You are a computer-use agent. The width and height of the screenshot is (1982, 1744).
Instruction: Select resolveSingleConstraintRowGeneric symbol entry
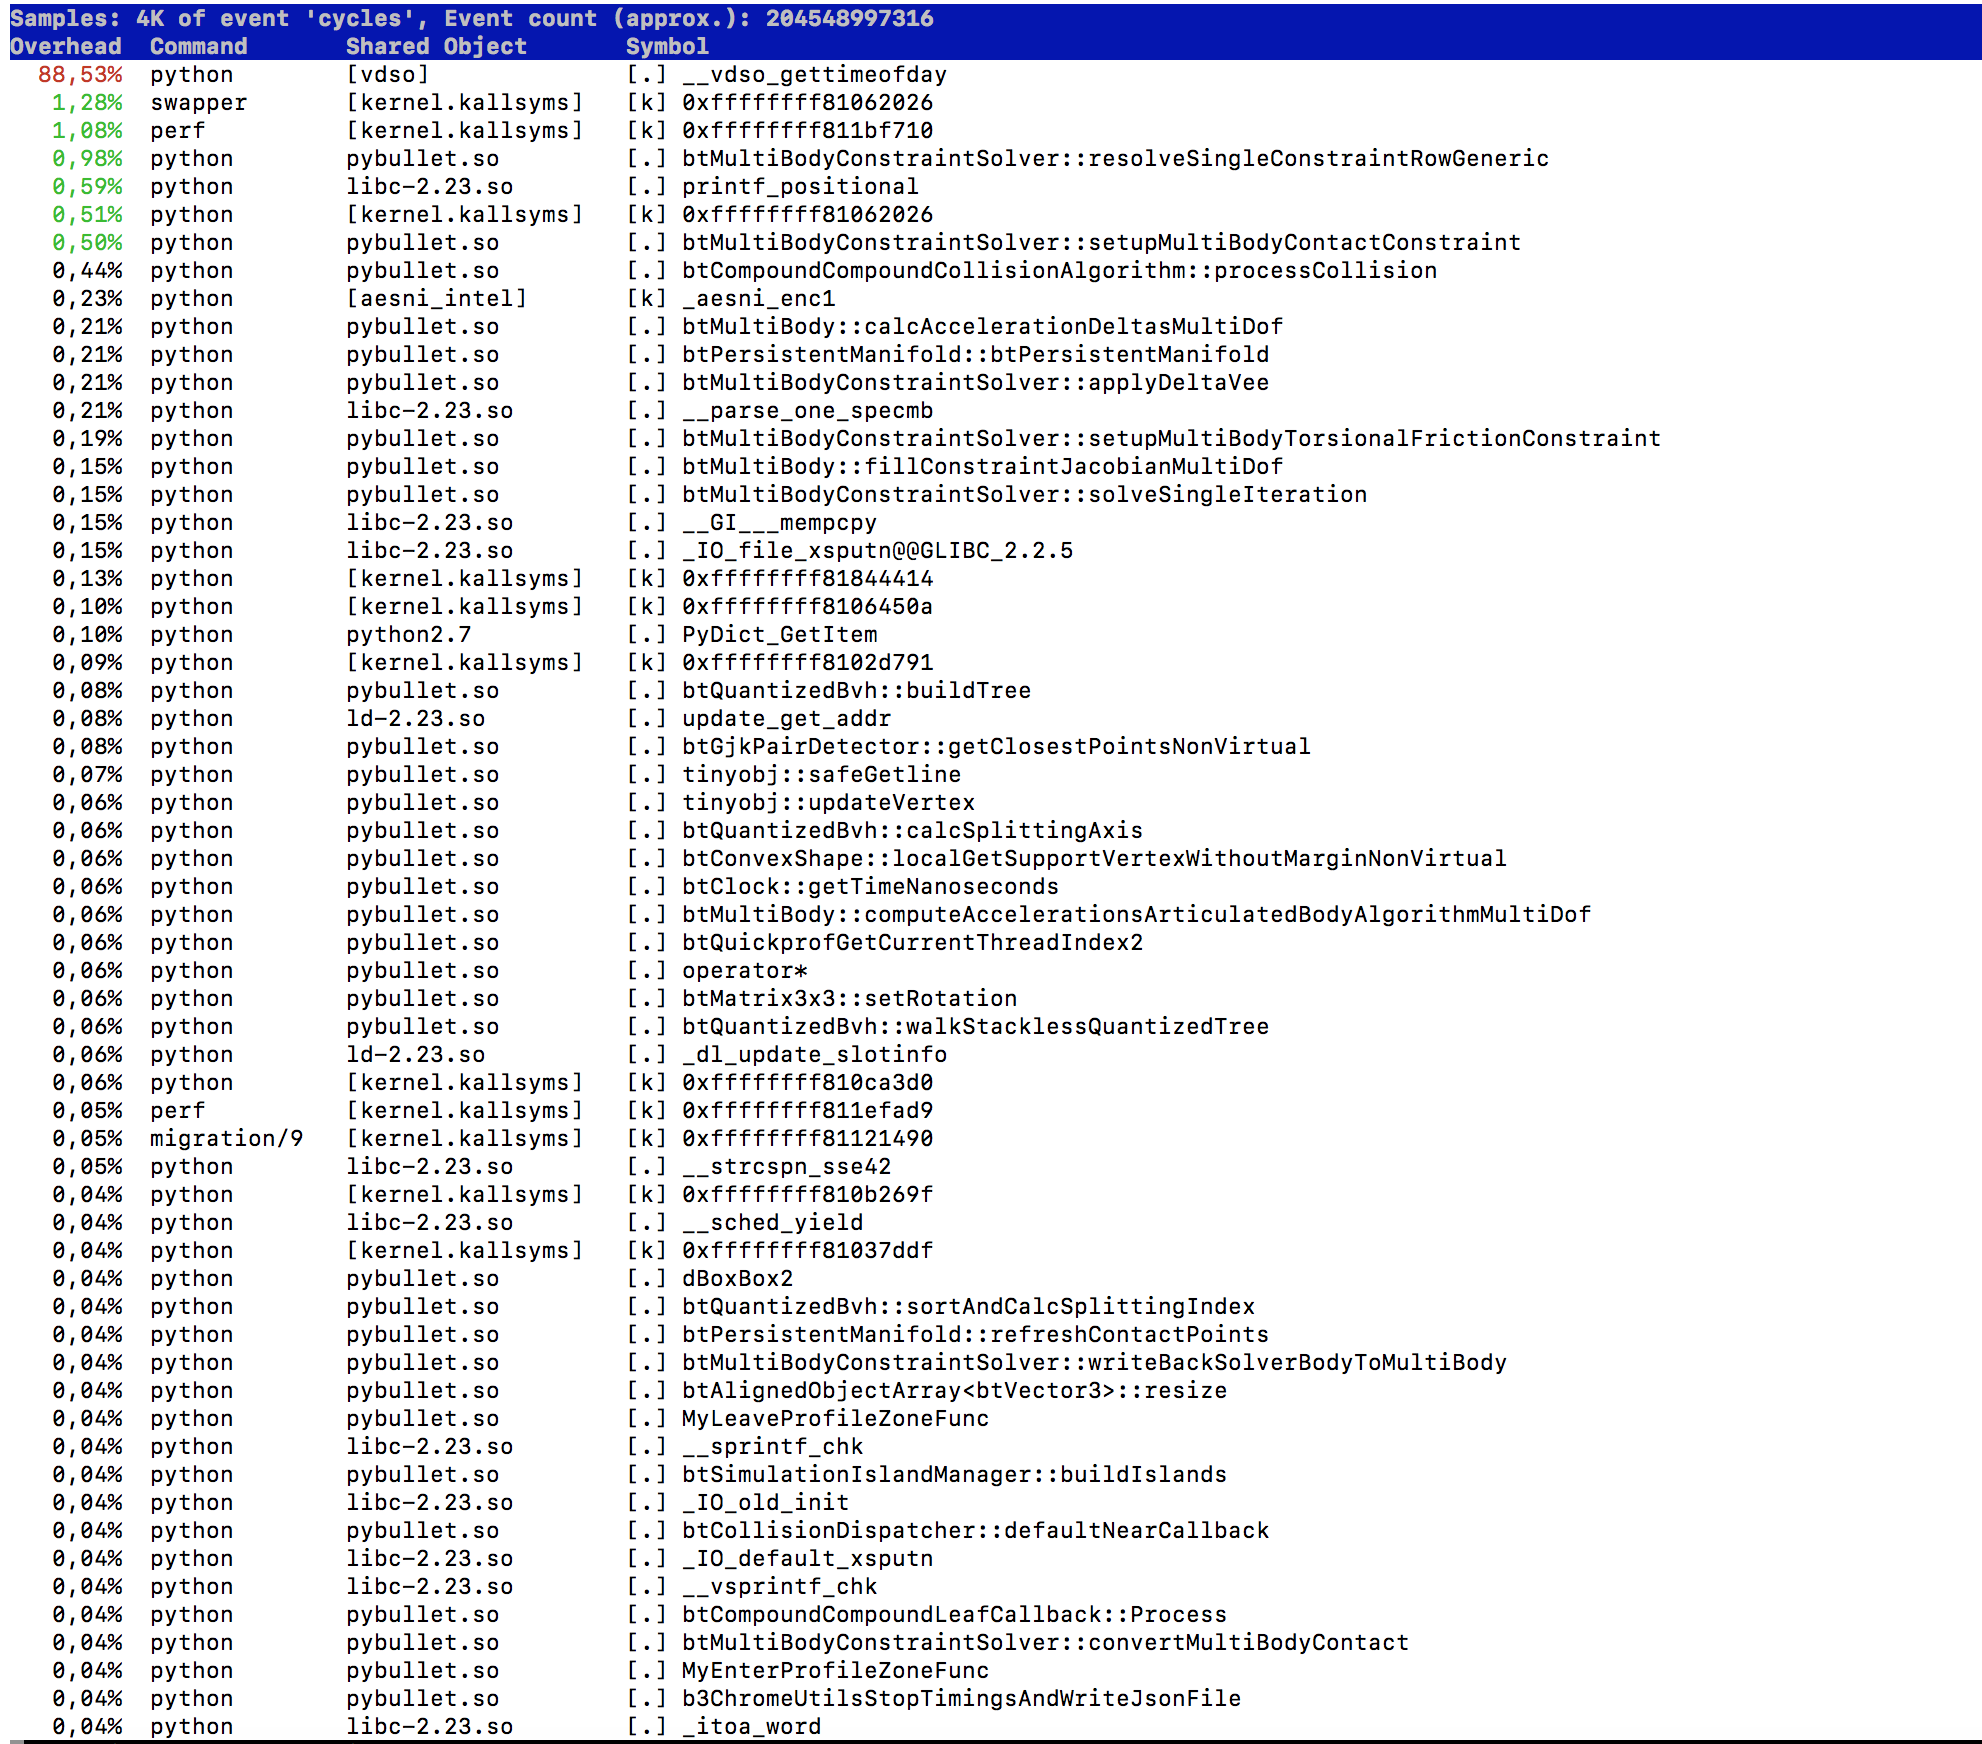pos(1115,159)
